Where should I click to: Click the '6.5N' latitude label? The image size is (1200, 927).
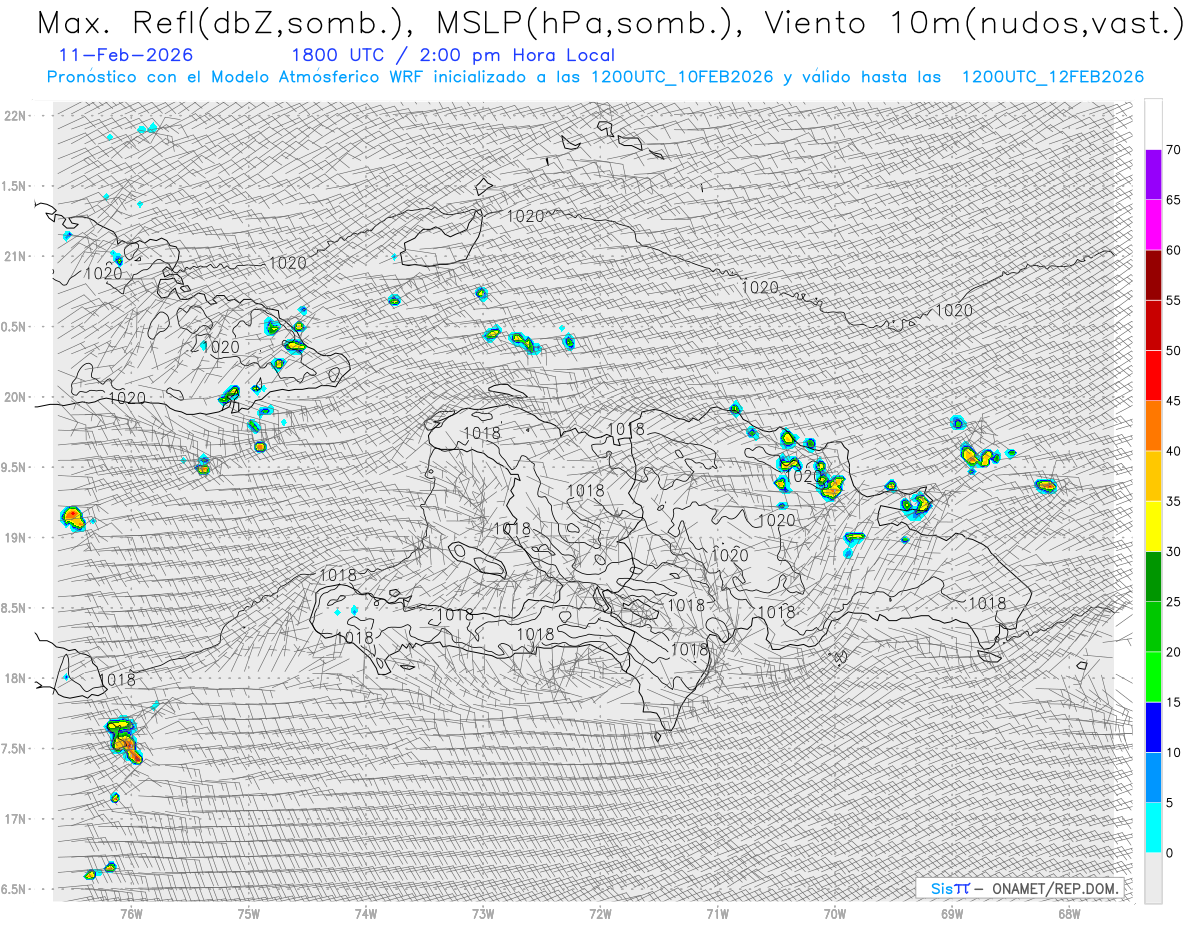(x=15, y=889)
